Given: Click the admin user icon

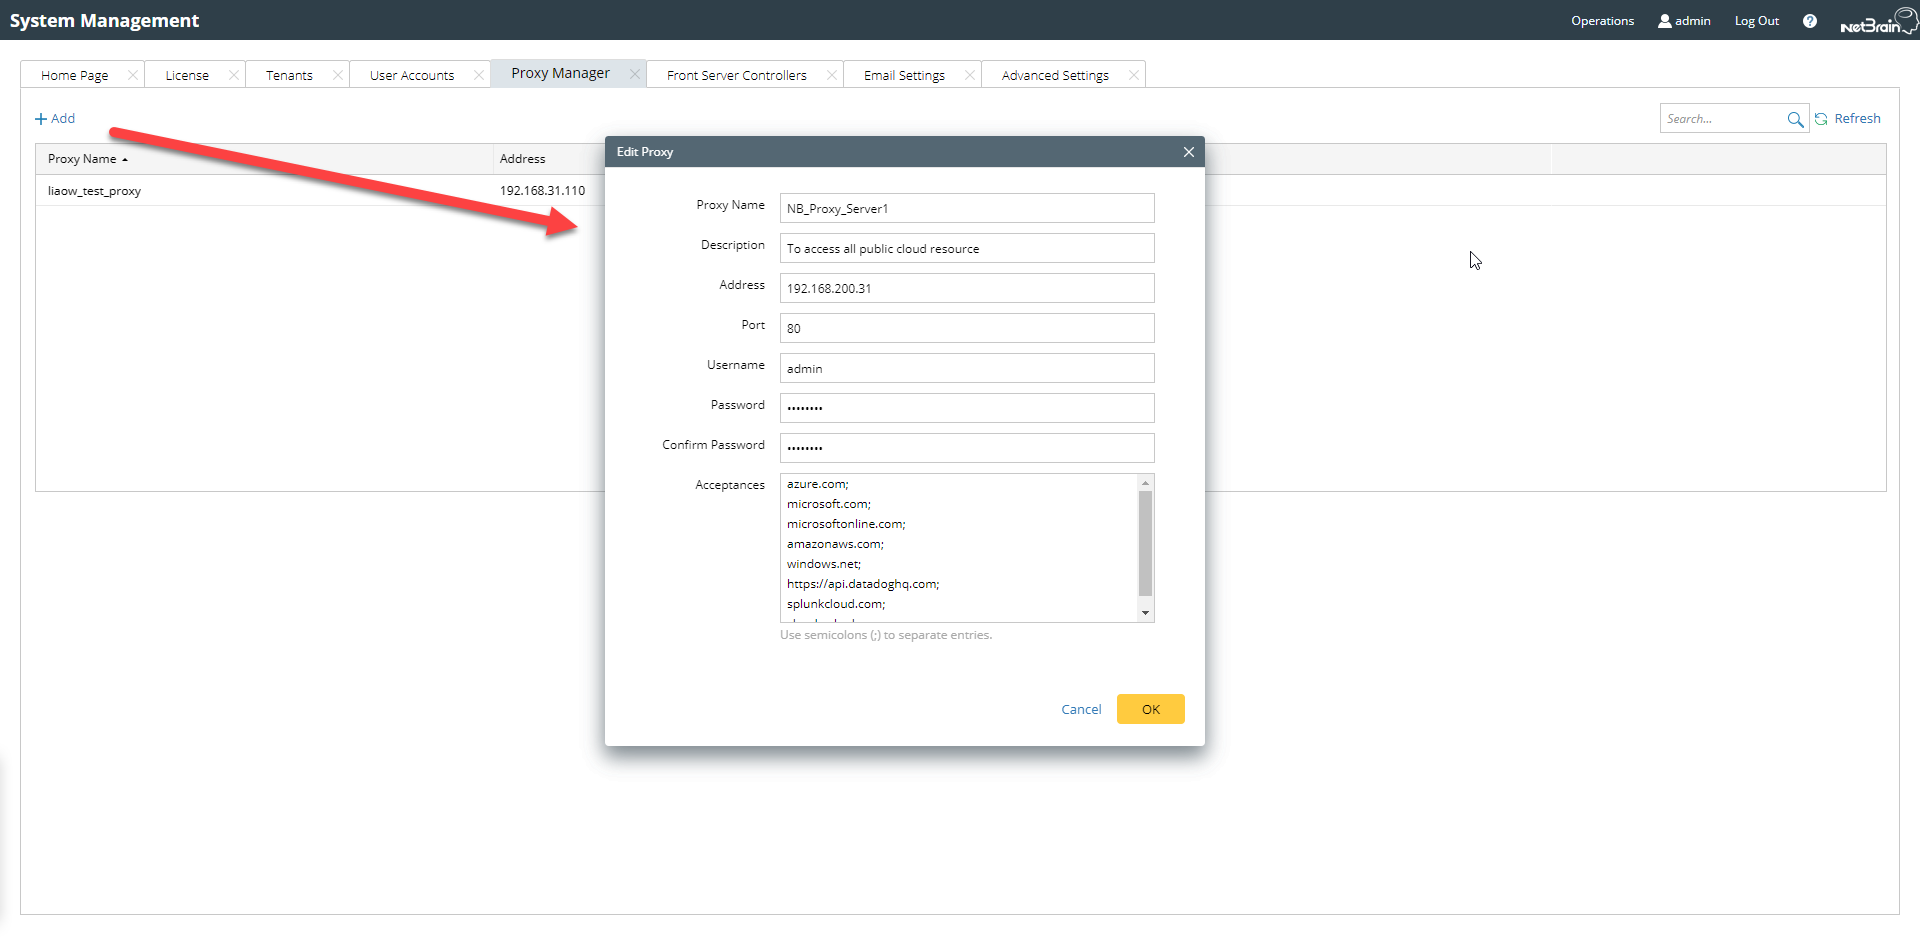Looking at the screenshot, I should coord(1665,21).
